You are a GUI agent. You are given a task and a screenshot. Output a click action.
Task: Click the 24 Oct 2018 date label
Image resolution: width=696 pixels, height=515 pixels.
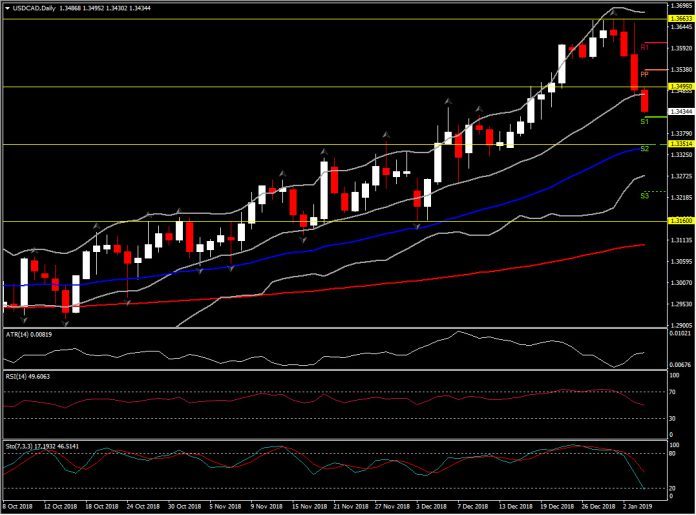143,506
